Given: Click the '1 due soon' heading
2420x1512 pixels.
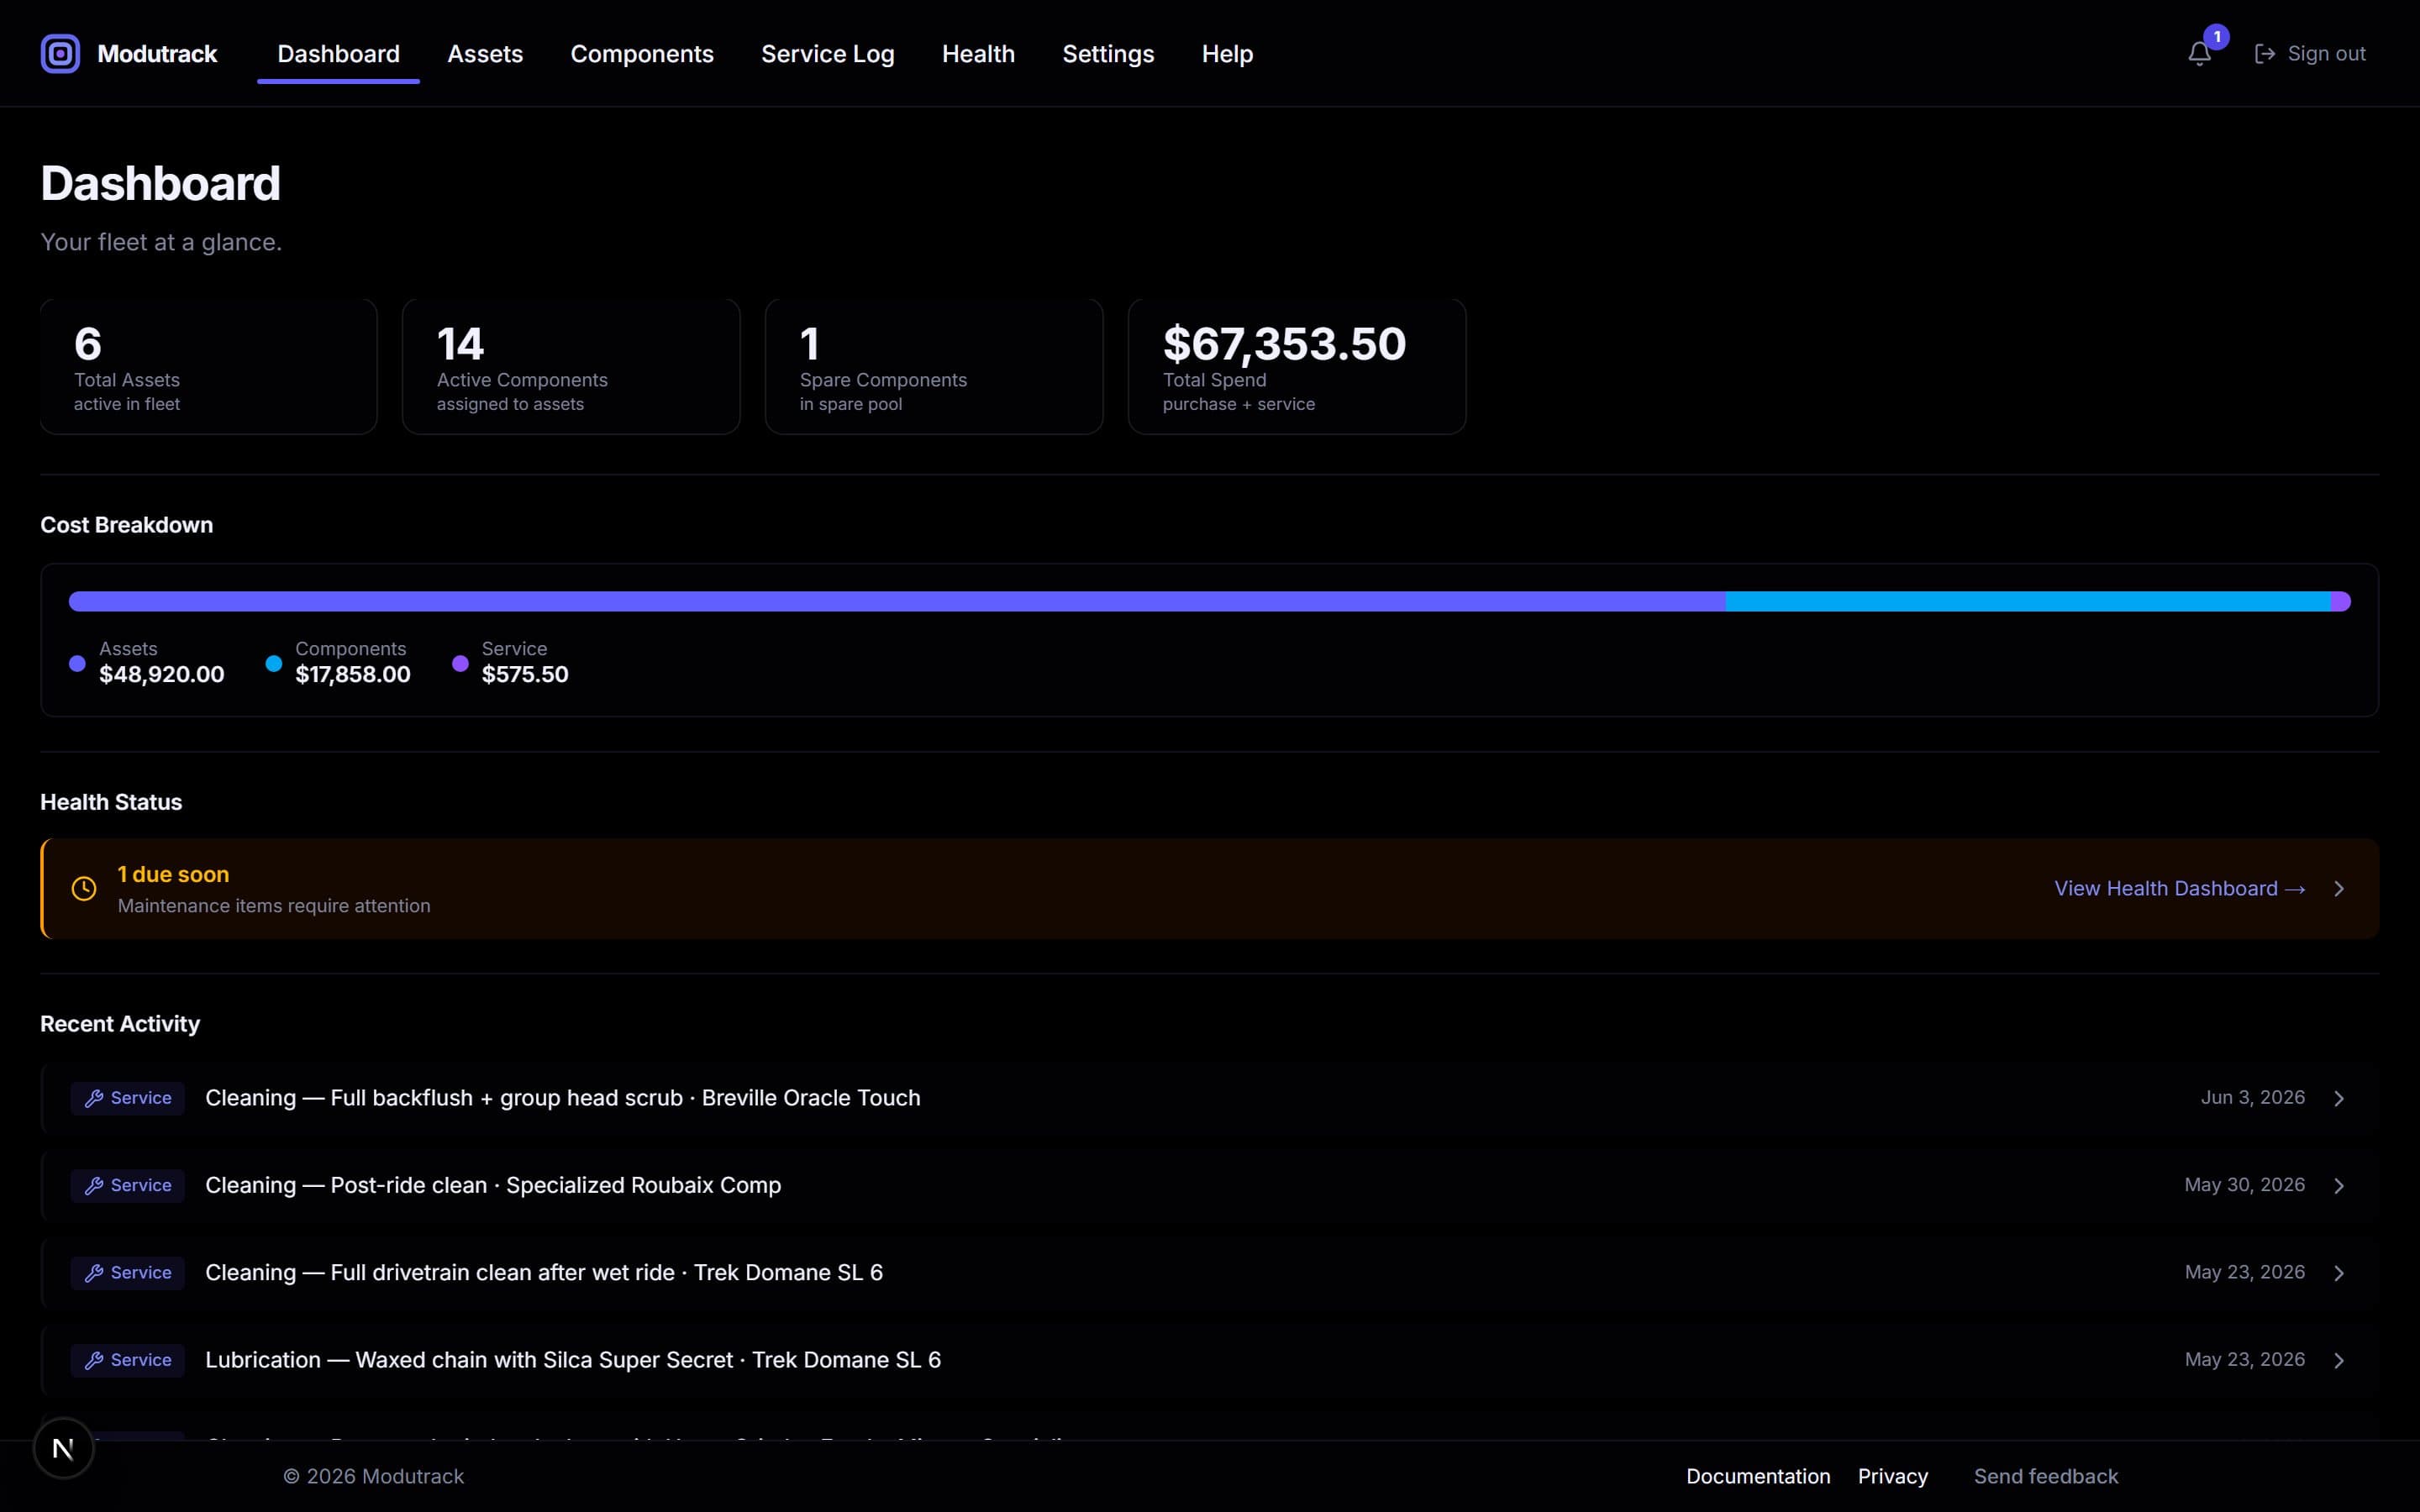Looking at the screenshot, I should pos(173,874).
